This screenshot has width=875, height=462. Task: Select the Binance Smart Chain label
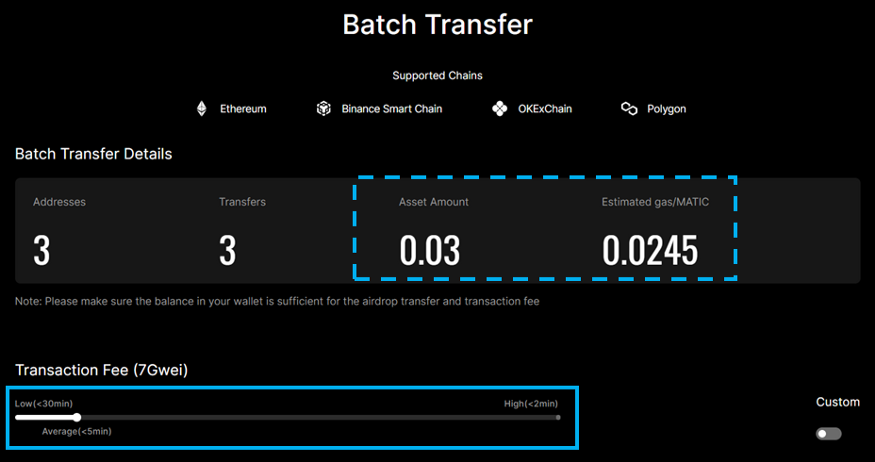(391, 109)
